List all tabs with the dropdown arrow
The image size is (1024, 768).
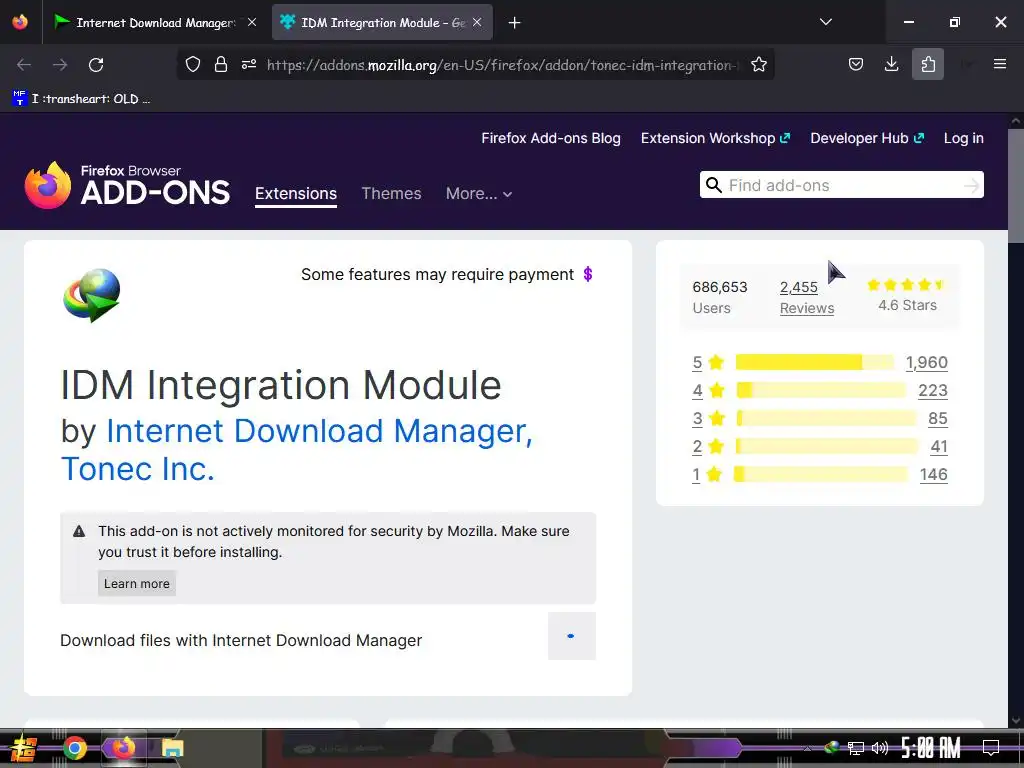pos(825,22)
